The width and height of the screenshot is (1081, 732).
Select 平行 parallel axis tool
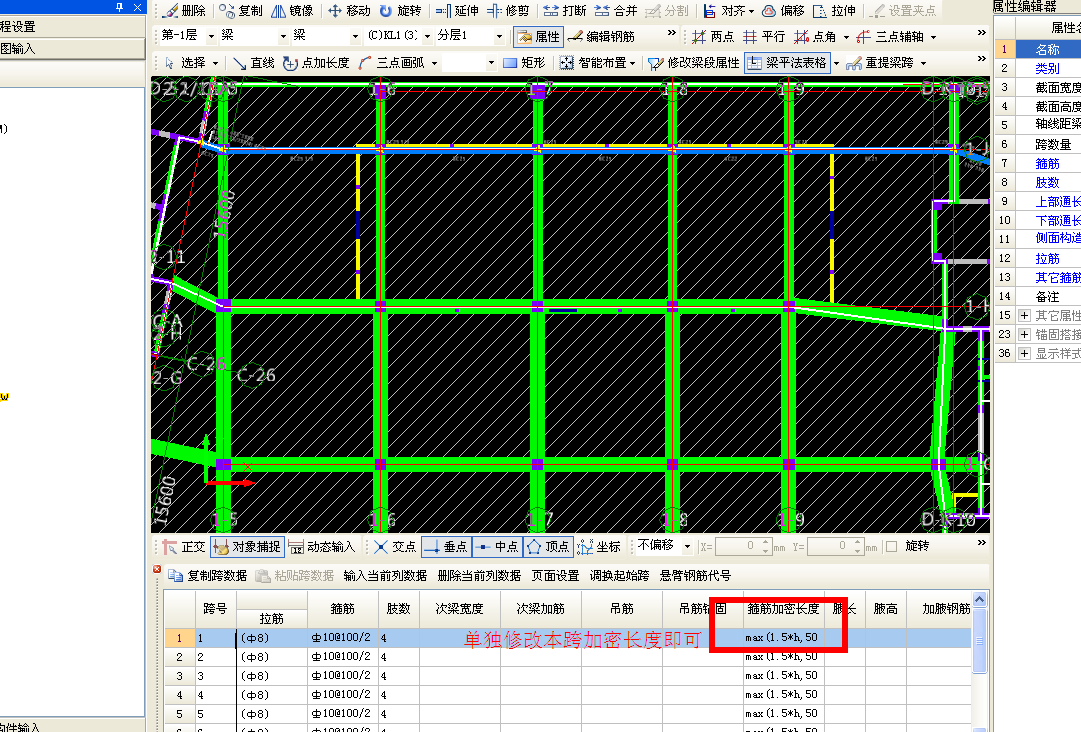[764, 37]
